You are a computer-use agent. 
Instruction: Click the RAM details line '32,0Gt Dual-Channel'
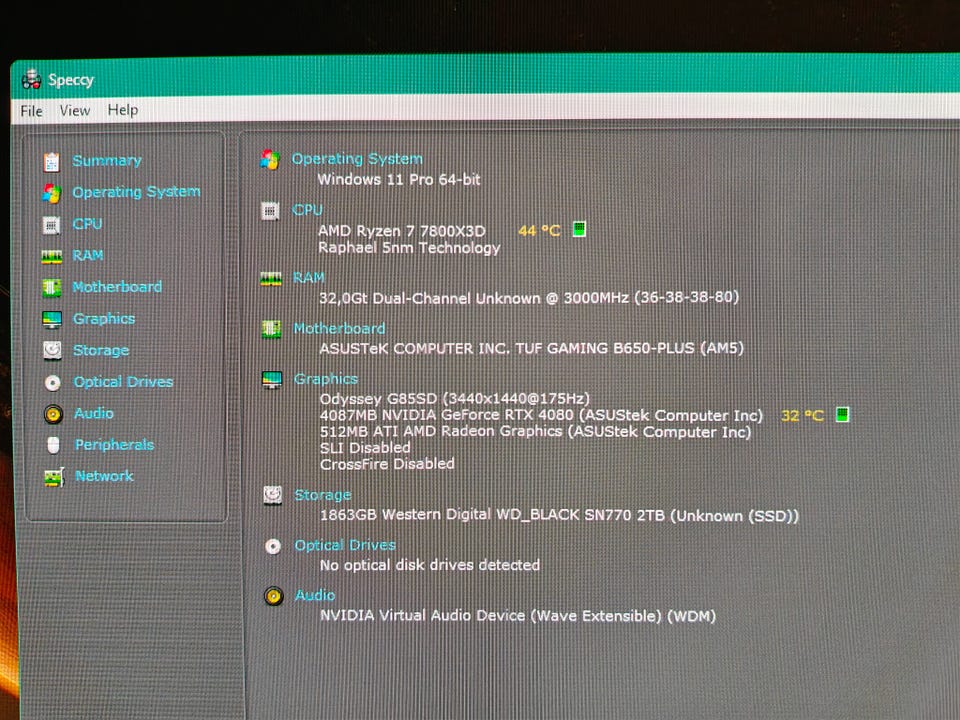point(529,298)
